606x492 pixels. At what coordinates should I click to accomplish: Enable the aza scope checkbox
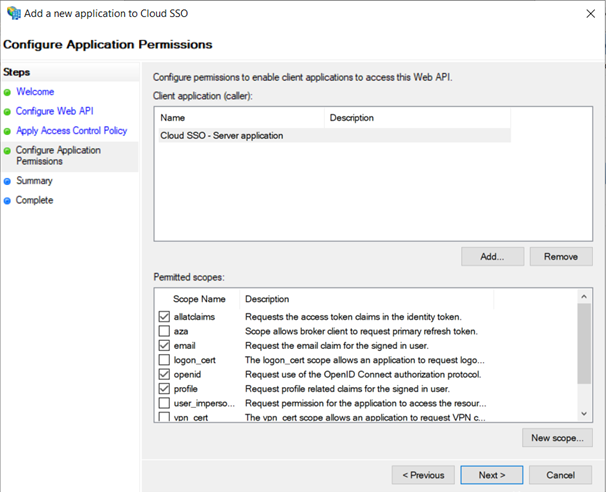pyautogui.click(x=165, y=331)
